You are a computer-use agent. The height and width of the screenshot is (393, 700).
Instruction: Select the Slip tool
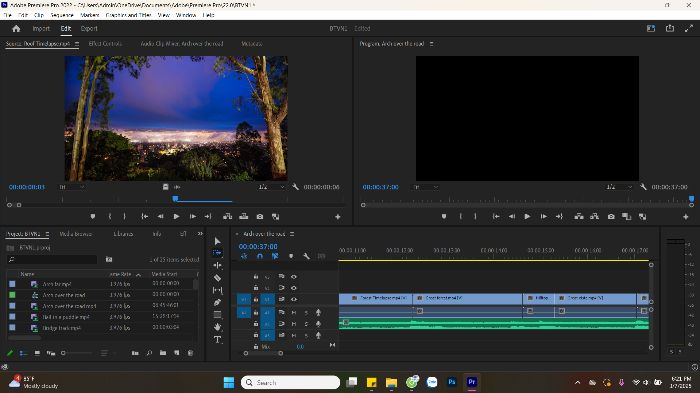217,290
